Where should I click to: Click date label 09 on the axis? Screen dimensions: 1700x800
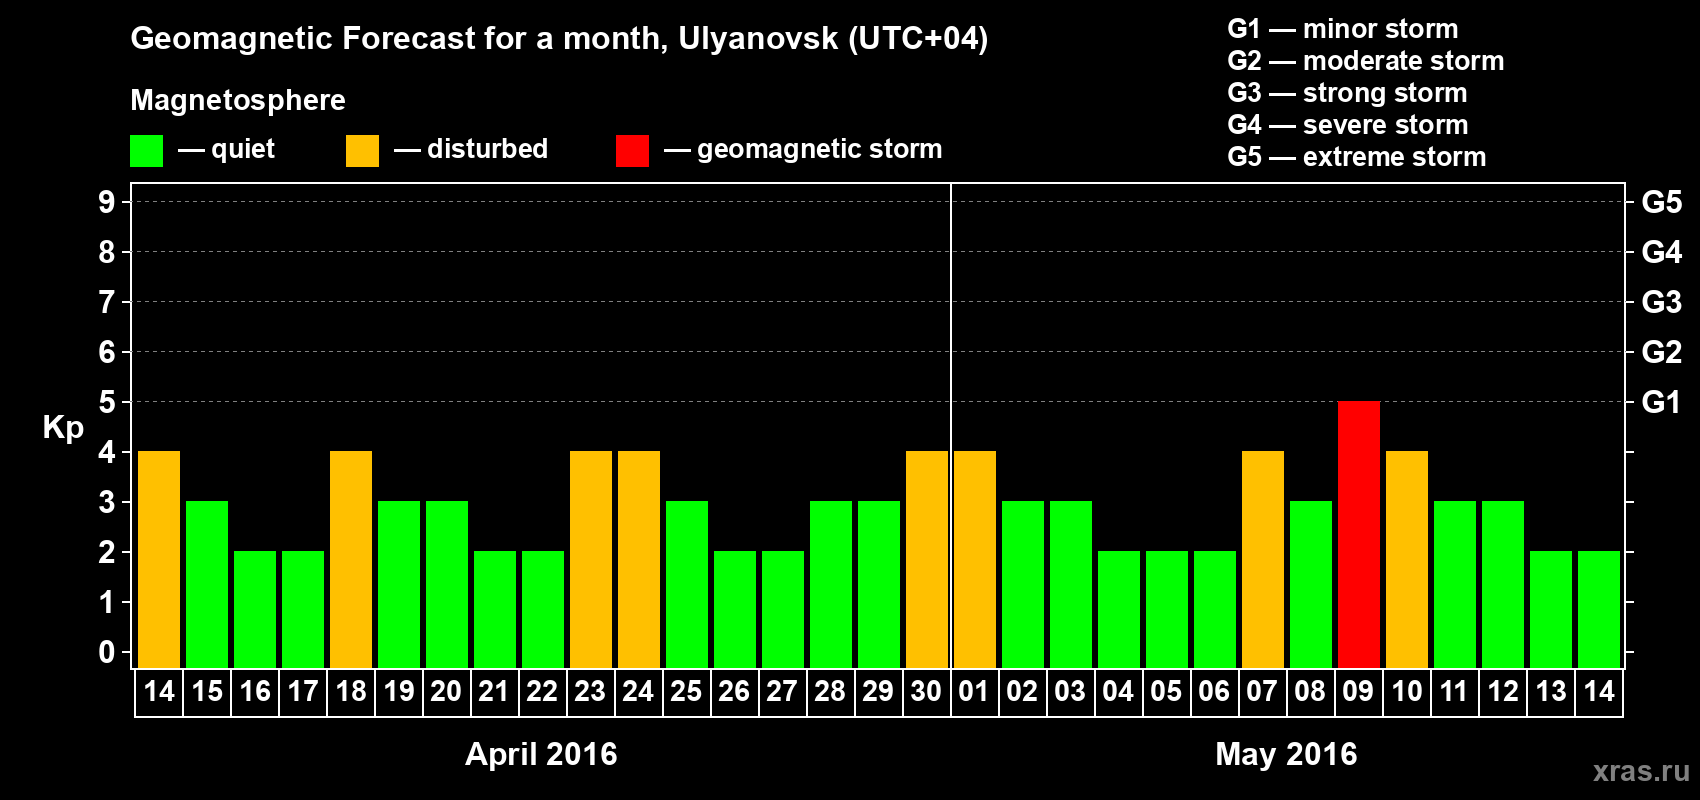click(x=1358, y=692)
